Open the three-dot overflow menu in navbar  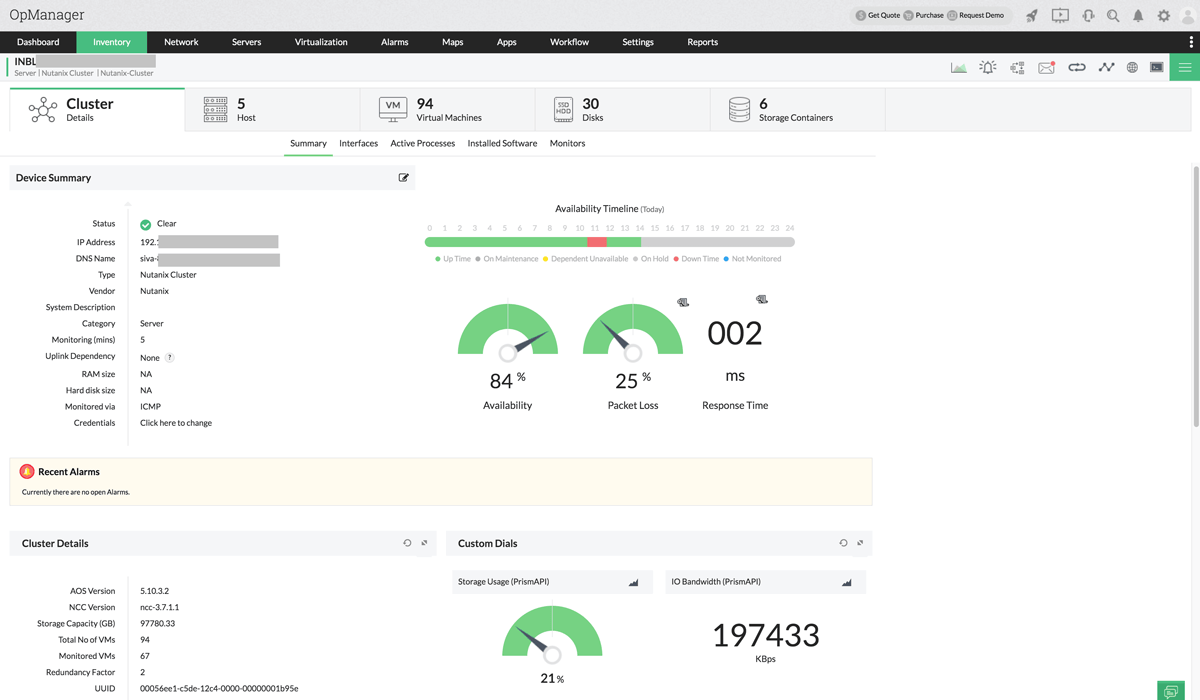click(x=1191, y=42)
